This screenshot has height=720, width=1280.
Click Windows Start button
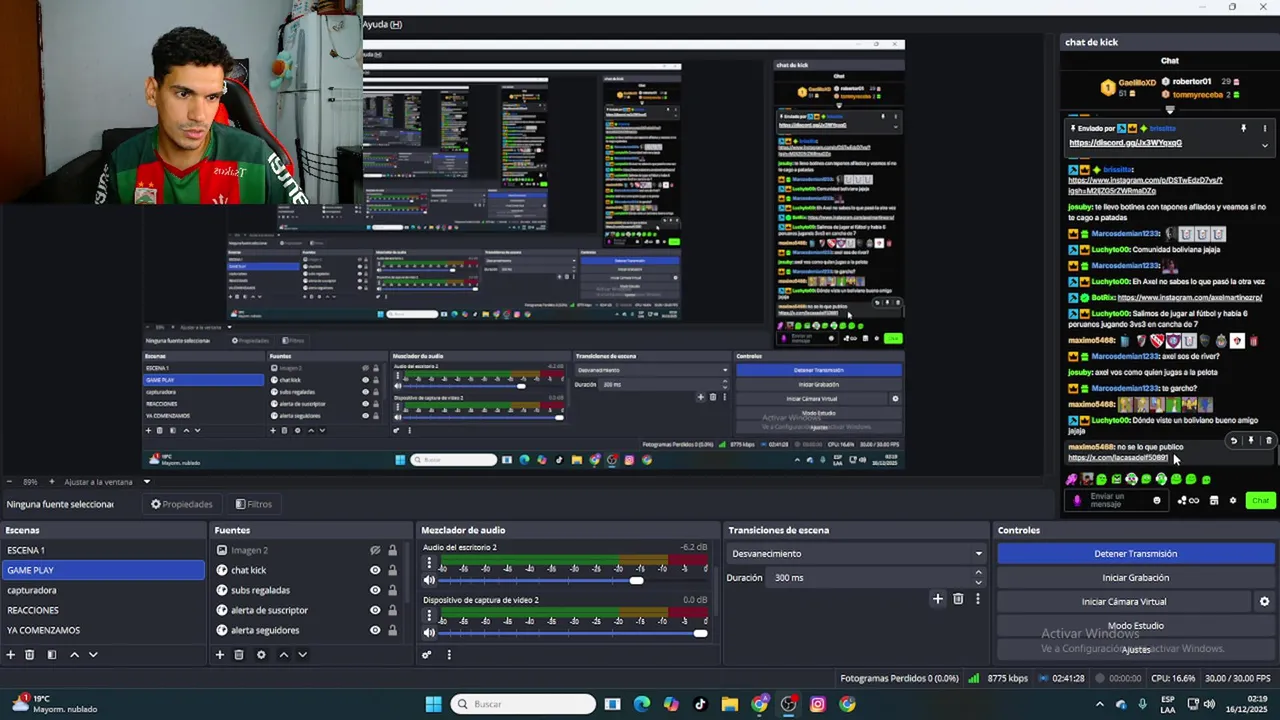433,704
